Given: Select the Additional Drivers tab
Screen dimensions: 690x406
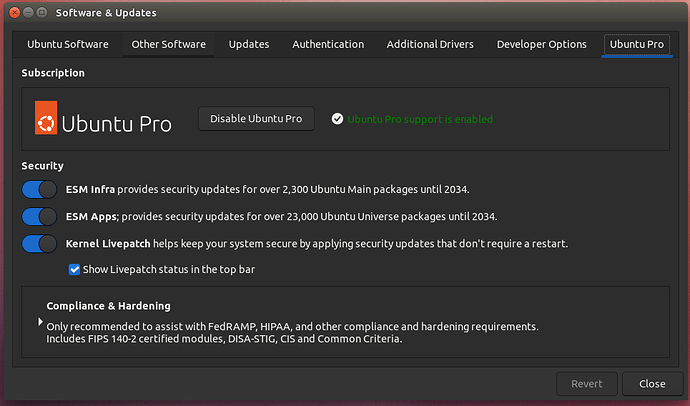Looking at the screenshot, I should tap(430, 45).
